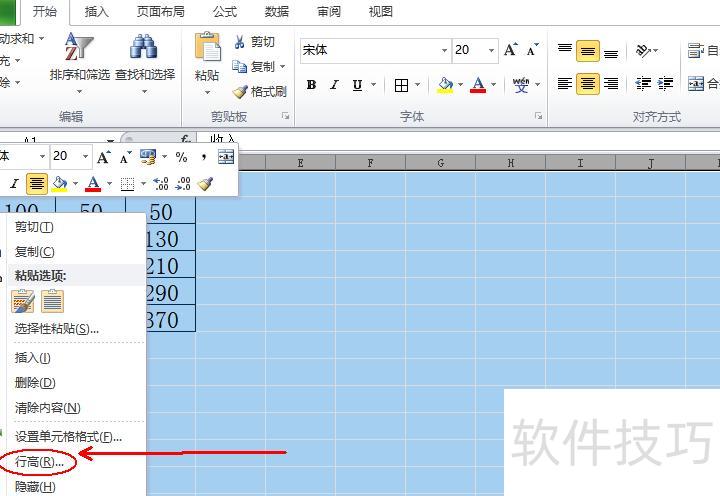
Task: Open mini toolbar font size dropdown
Action: 85,157
